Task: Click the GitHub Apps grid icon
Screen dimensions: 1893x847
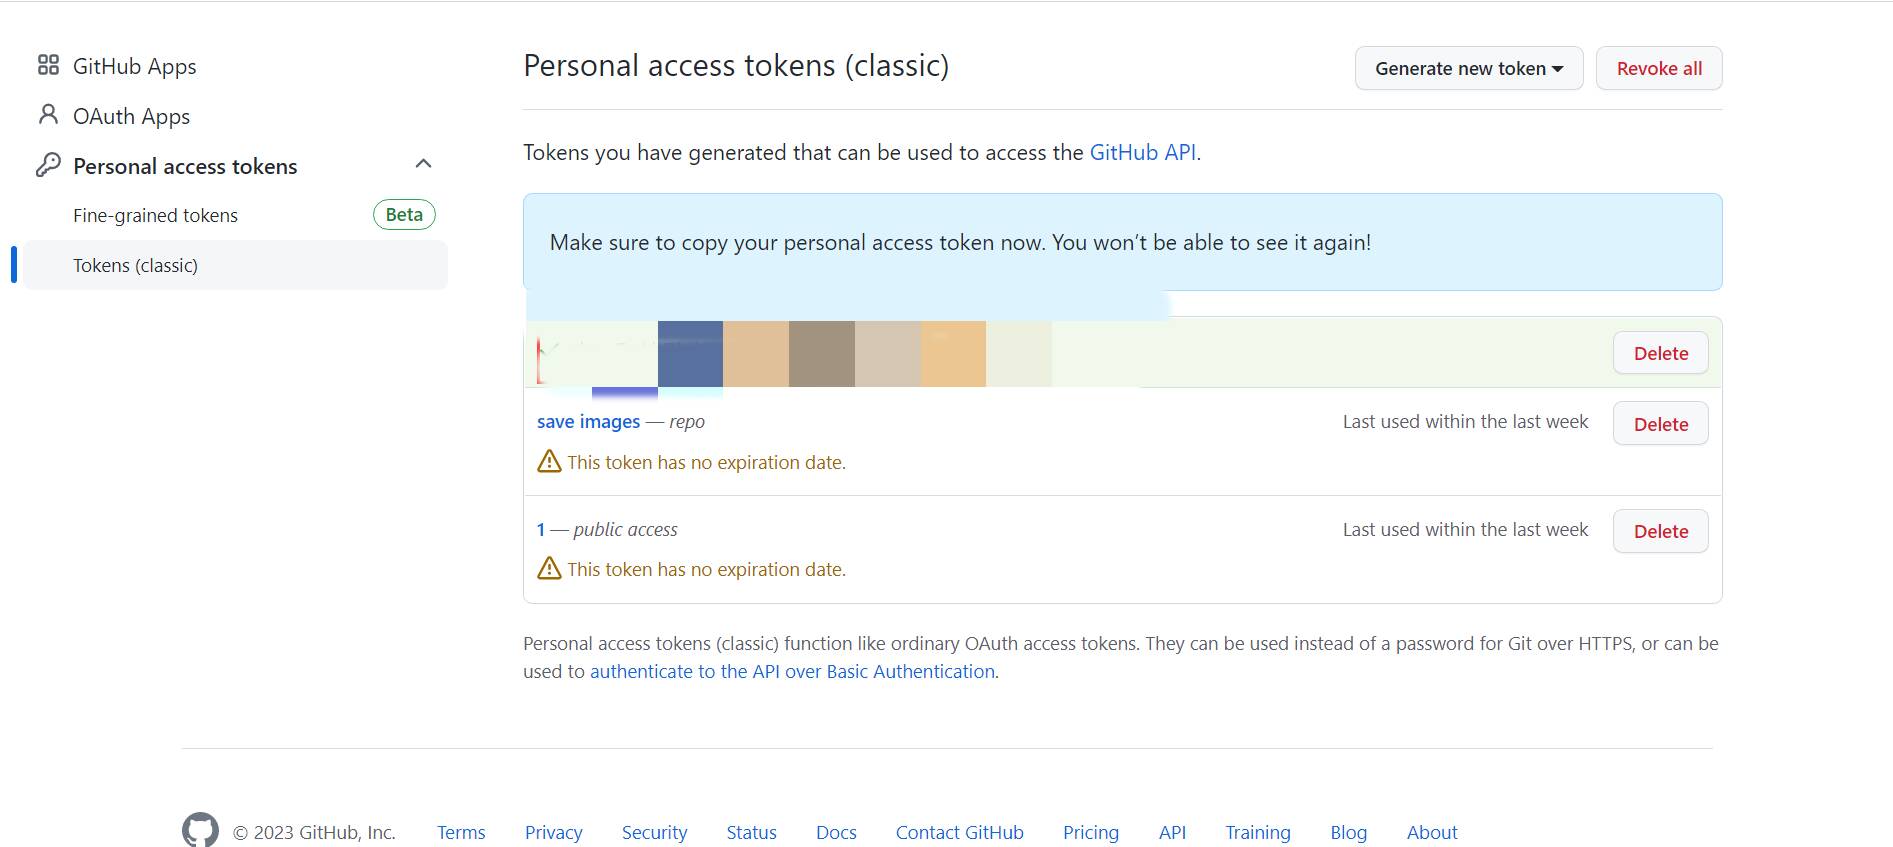Action: 48,65
